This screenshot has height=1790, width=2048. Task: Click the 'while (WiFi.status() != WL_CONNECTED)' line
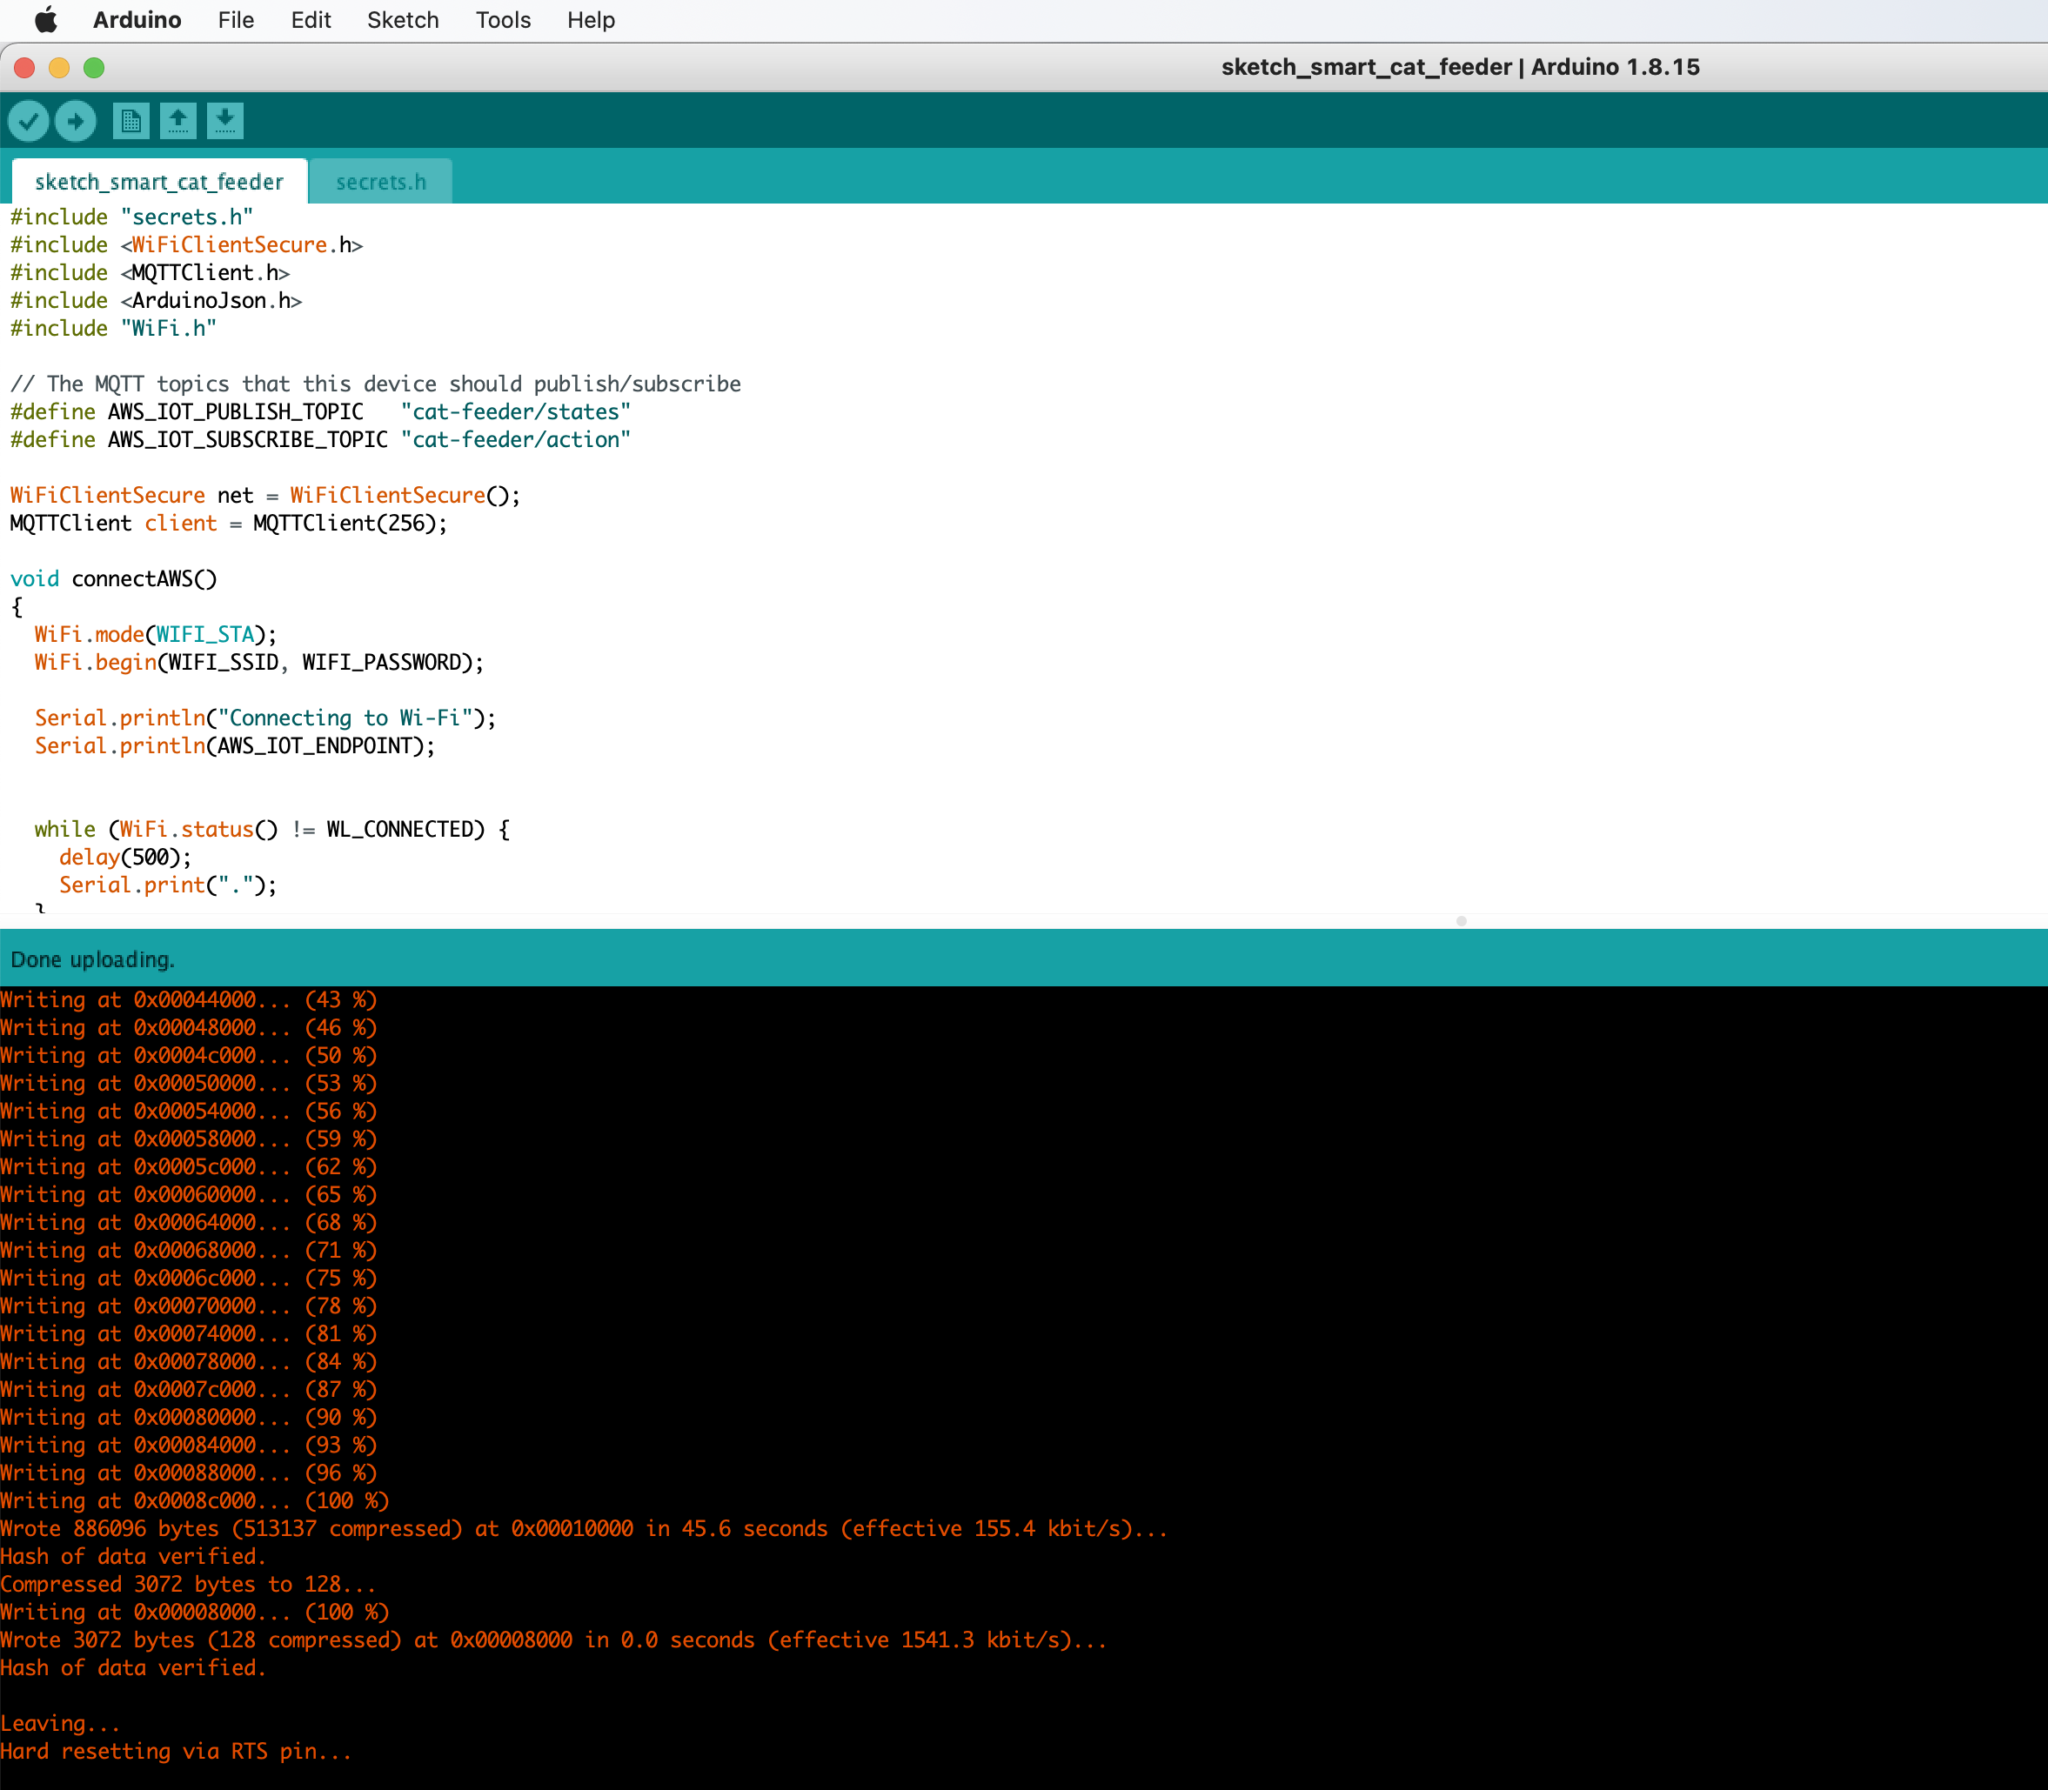tap(272, 830)
